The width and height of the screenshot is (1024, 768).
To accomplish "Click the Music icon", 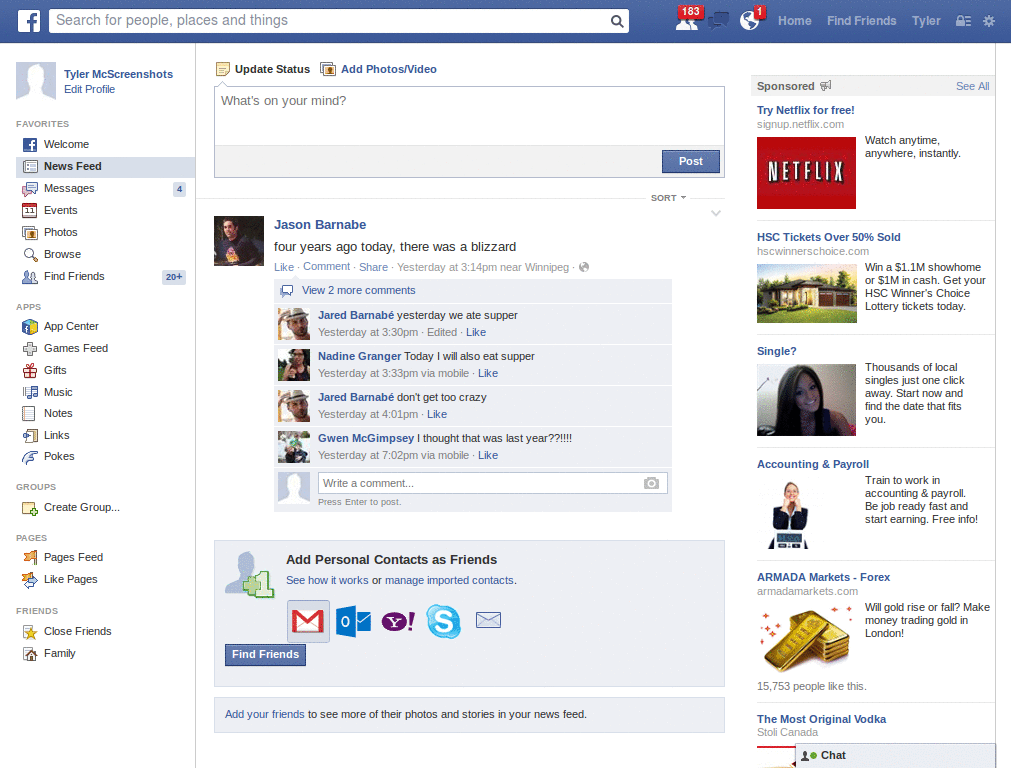I will tap(30, 392).
